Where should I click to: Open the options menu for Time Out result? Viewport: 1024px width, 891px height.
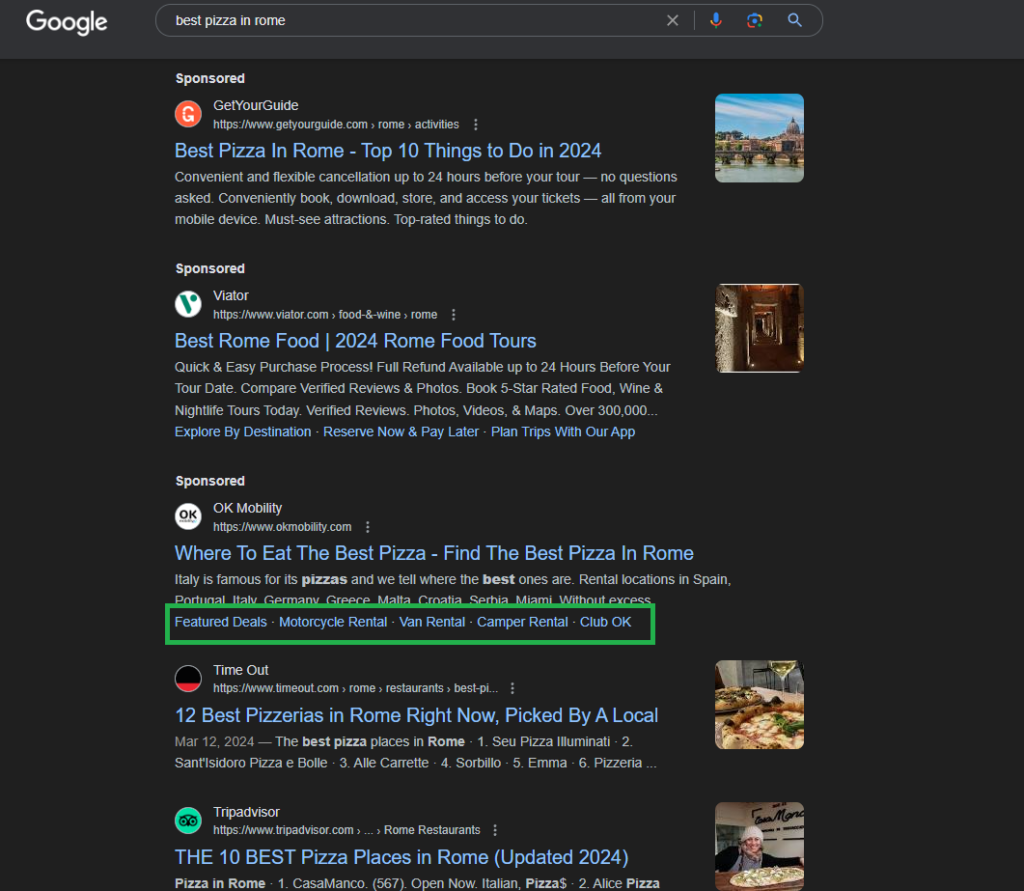tap(512, 688)
